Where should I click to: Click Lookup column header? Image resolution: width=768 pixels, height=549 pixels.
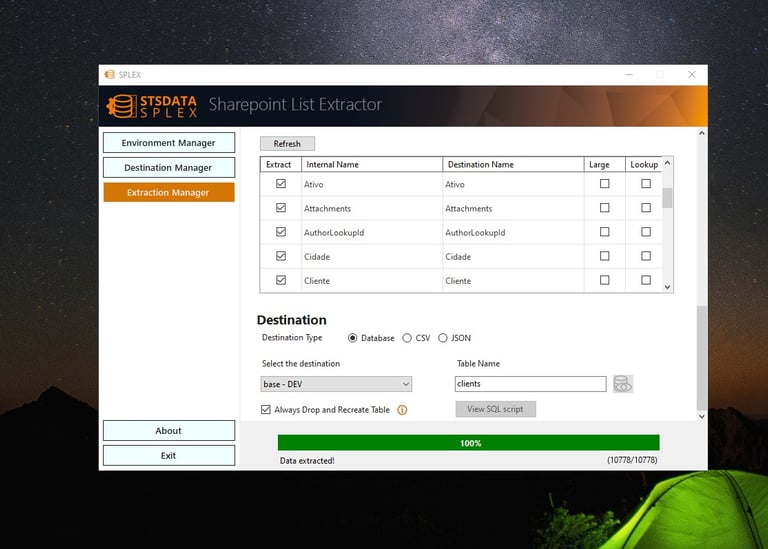coord(644,165)
